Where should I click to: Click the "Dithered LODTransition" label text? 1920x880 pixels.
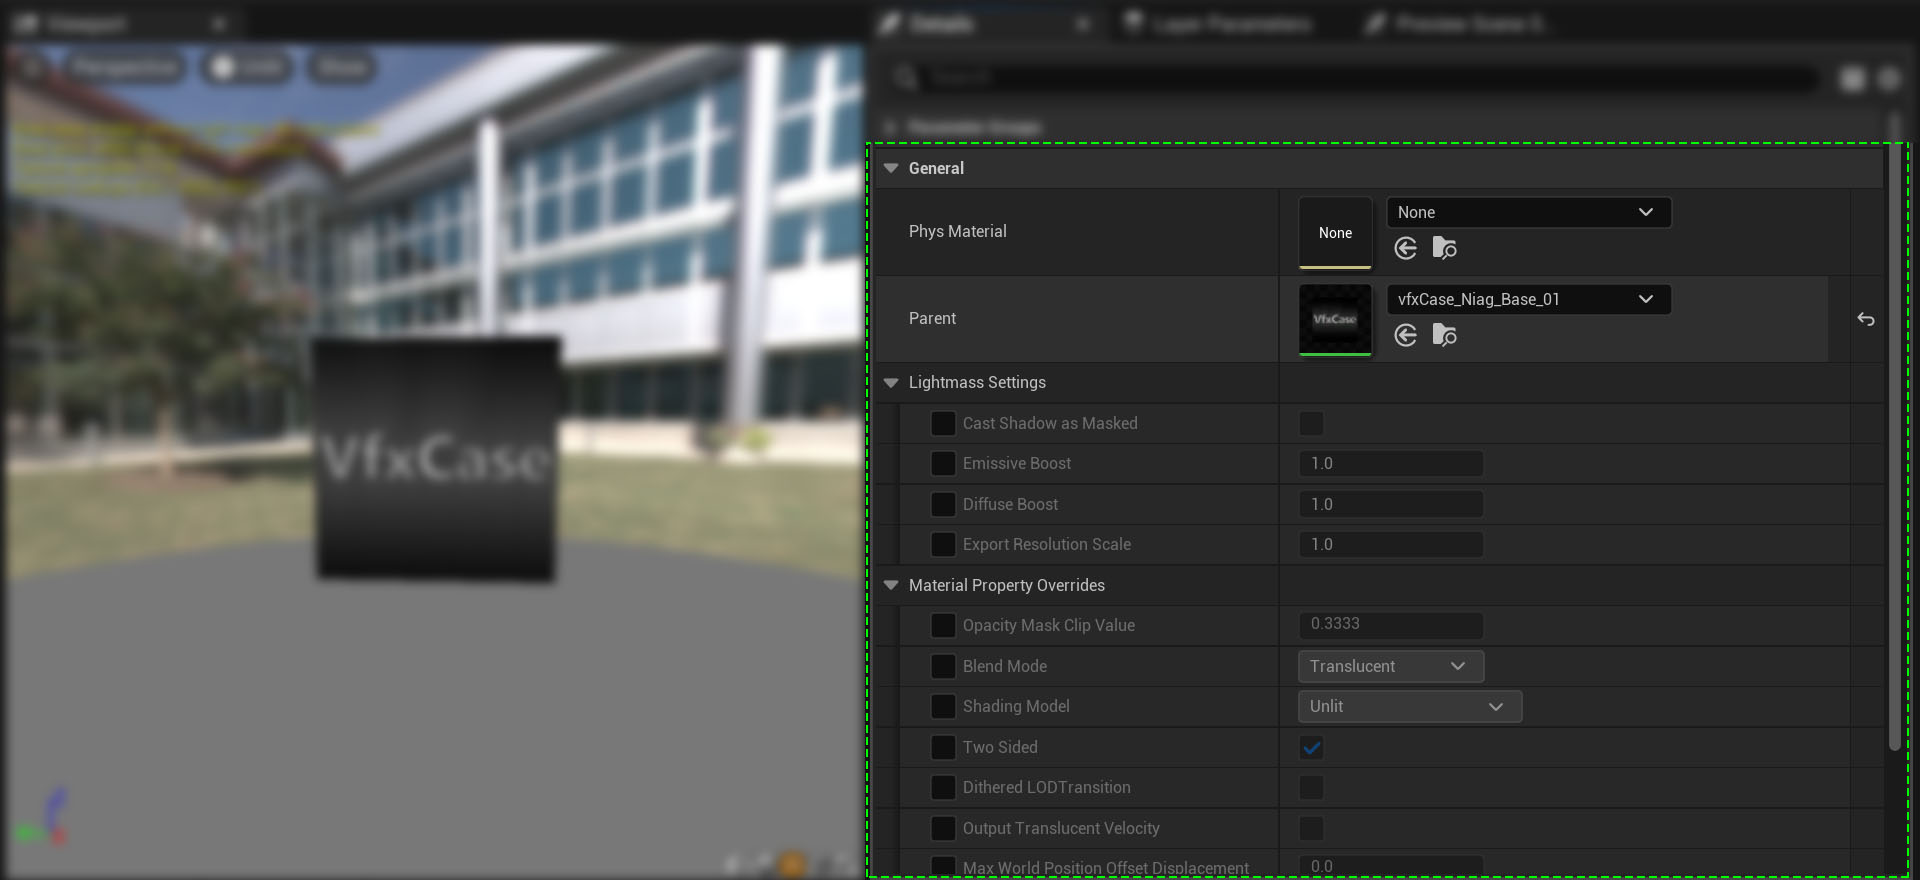[1047, 787]
